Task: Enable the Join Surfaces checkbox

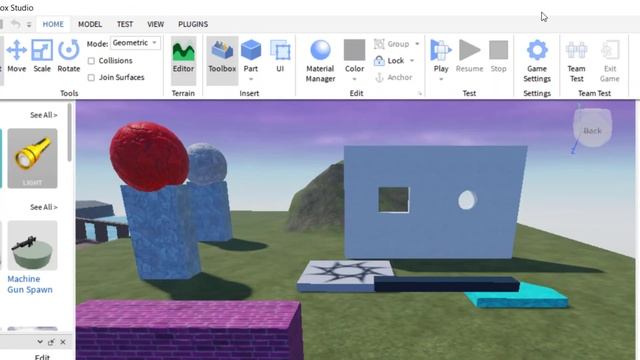Action: pos(91,78)
